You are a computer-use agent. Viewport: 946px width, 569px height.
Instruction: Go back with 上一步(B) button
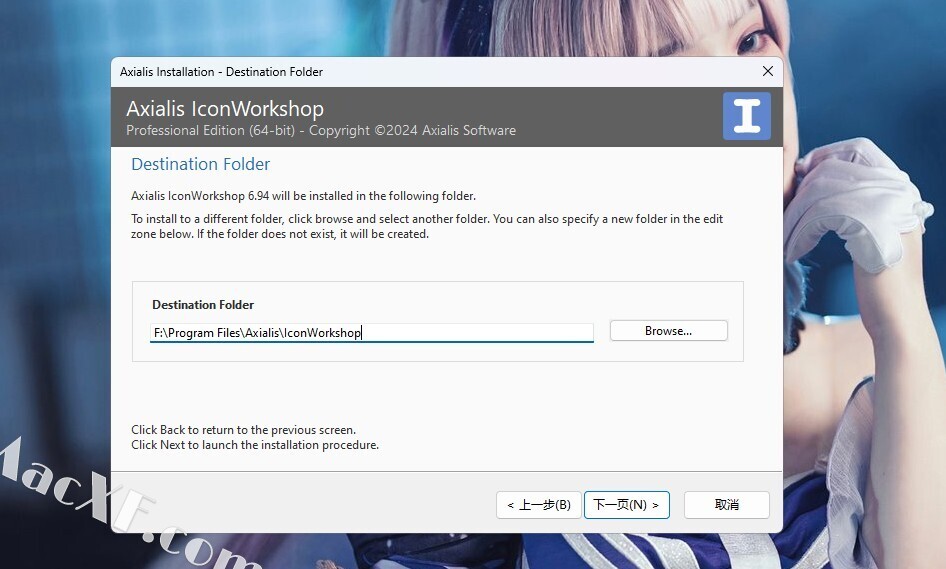539,504
